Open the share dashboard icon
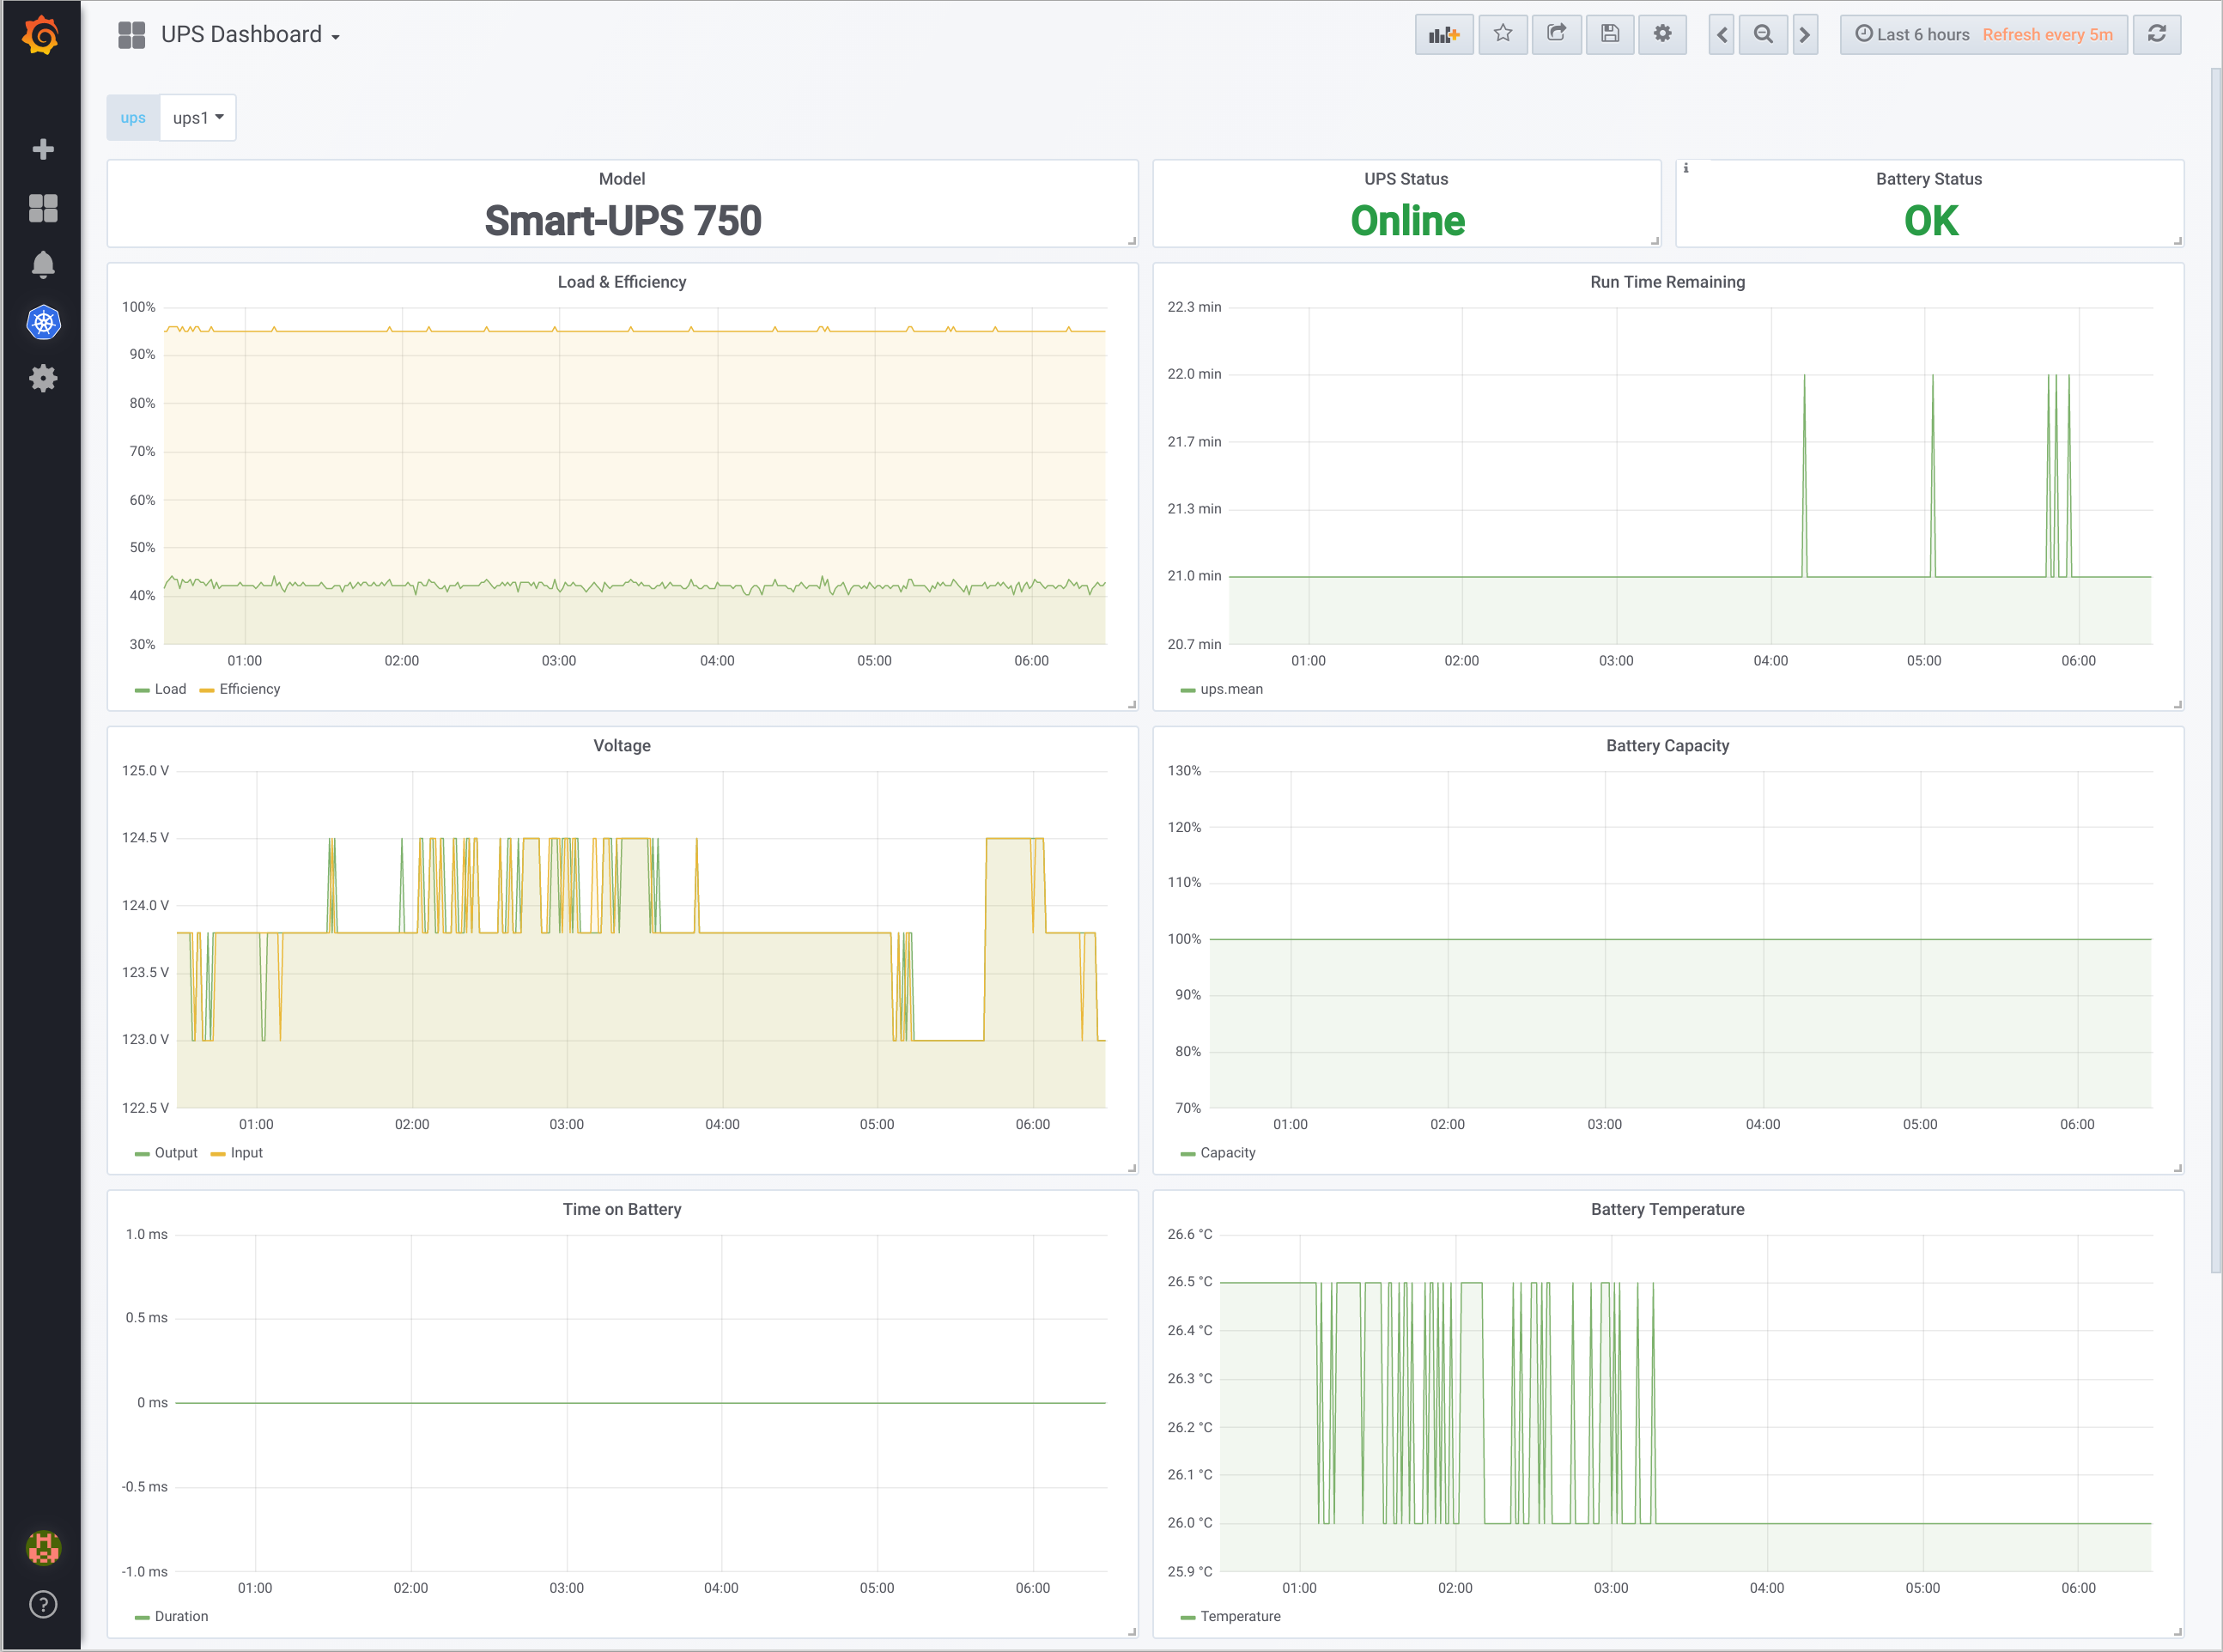This screenshot has width=2223, height=1652. coord(1556,35)
